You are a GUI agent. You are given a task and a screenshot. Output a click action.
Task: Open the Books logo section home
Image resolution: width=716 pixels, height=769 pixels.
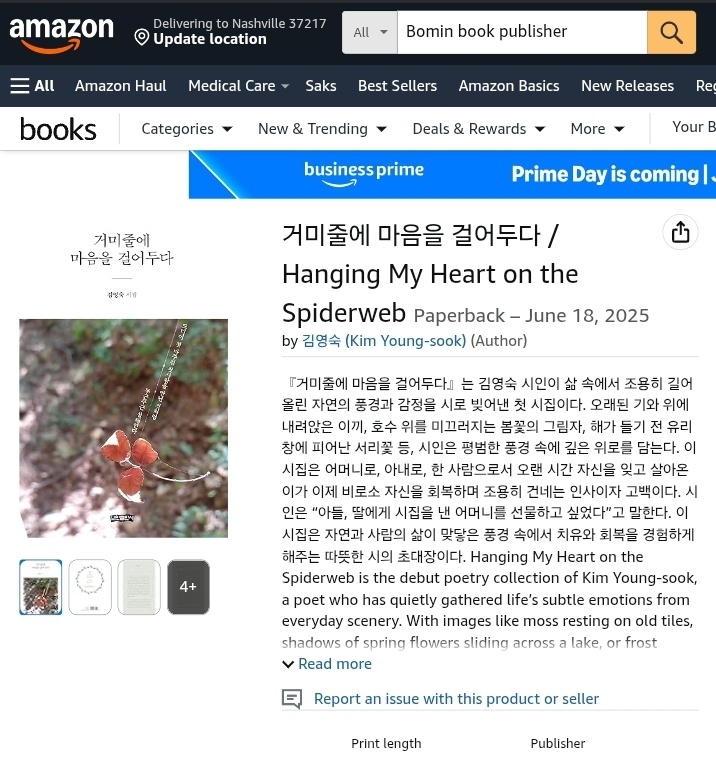tap(58, 129)
